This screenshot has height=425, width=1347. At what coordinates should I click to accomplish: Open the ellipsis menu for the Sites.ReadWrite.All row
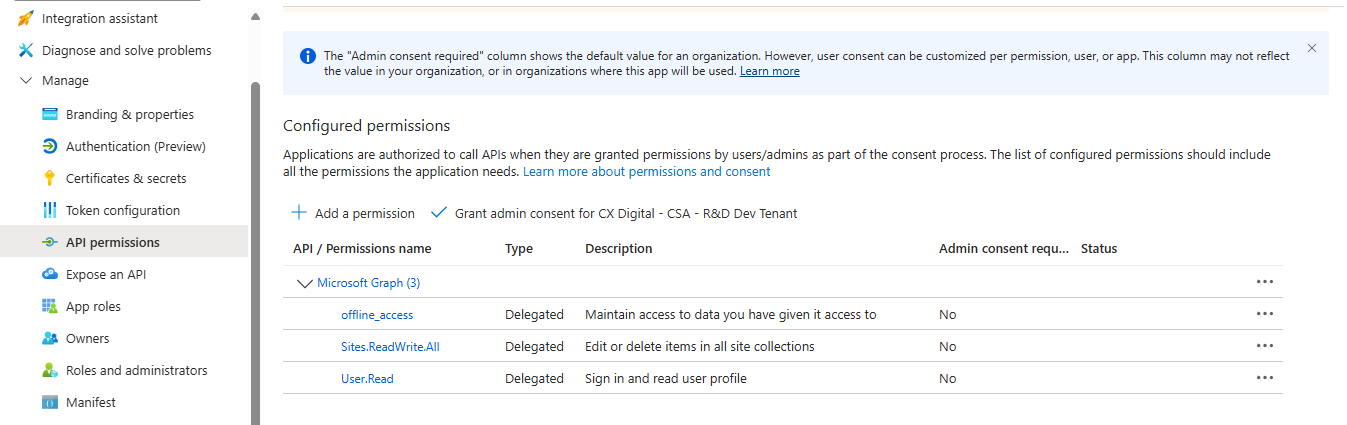tap(1265, 346)
